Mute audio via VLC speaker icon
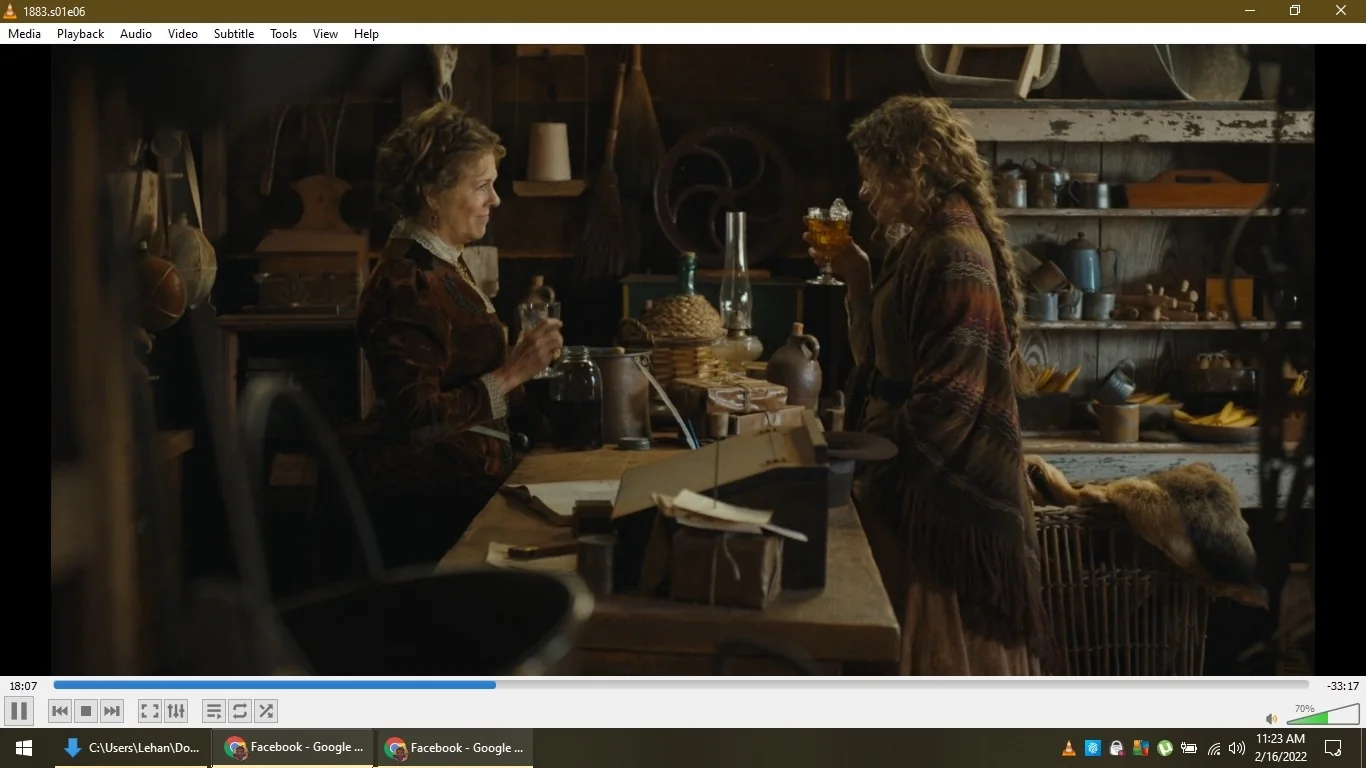 1271,718
